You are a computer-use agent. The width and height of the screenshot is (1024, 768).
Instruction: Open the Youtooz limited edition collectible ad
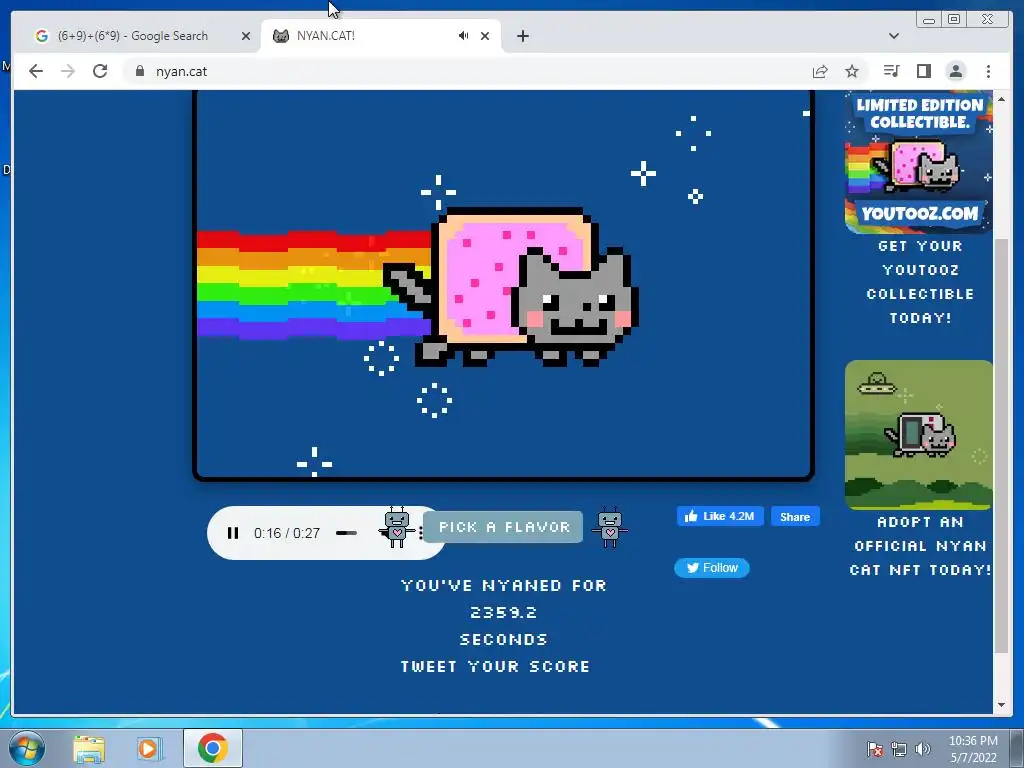[x=919, y=163]
